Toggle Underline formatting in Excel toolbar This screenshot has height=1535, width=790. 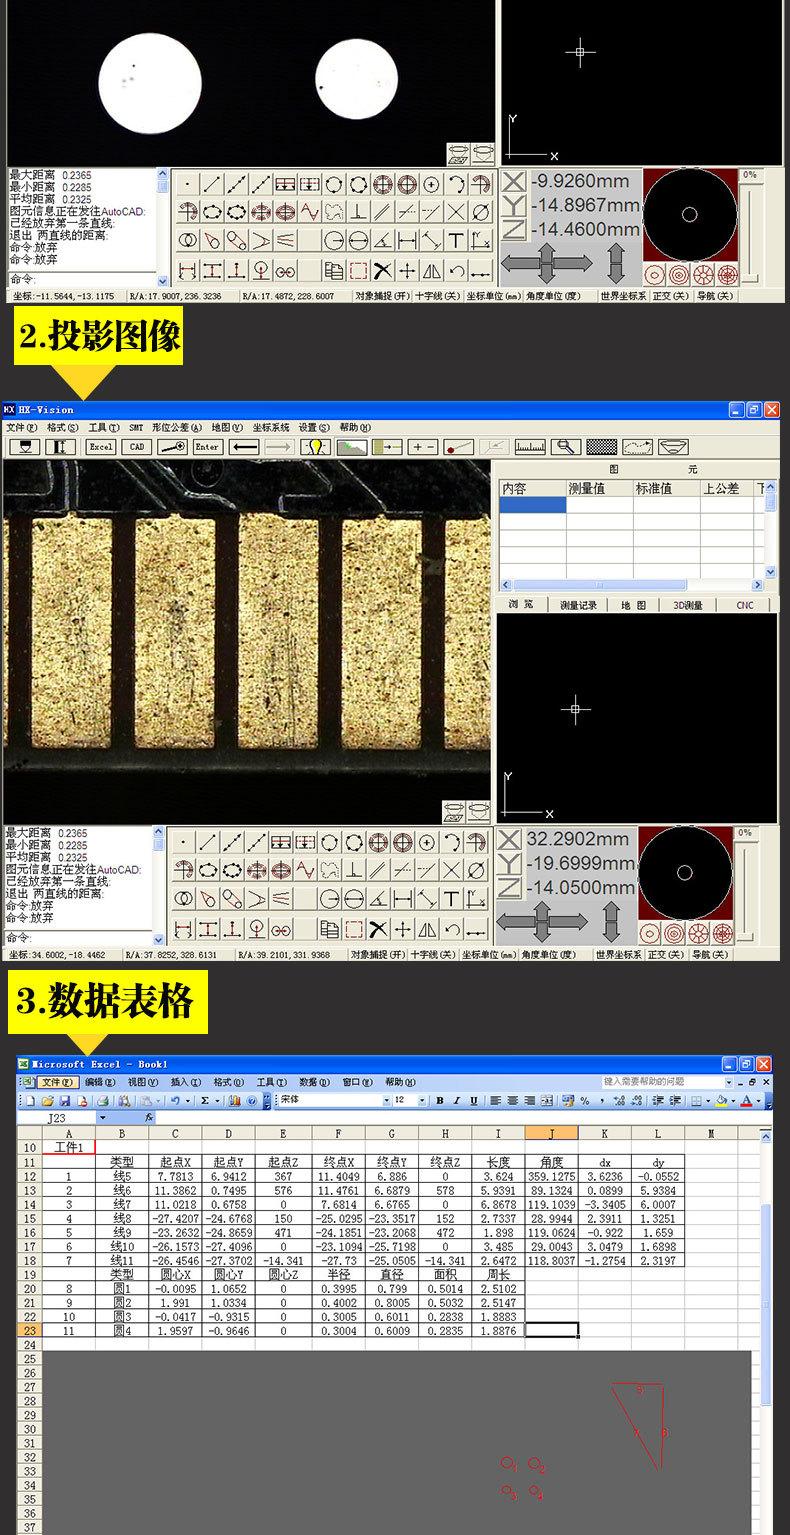(x=472, y=1101)
